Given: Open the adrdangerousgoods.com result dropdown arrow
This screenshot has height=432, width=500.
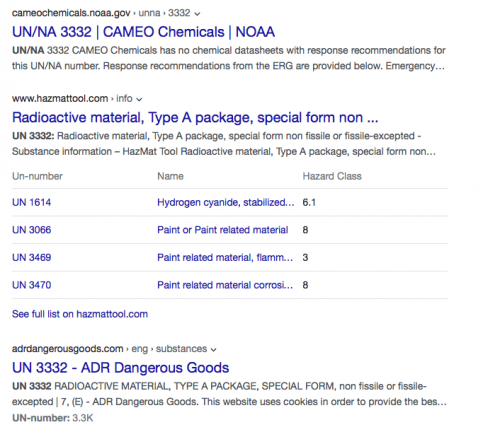Looking at the screenshot, I should click(214, 350).
